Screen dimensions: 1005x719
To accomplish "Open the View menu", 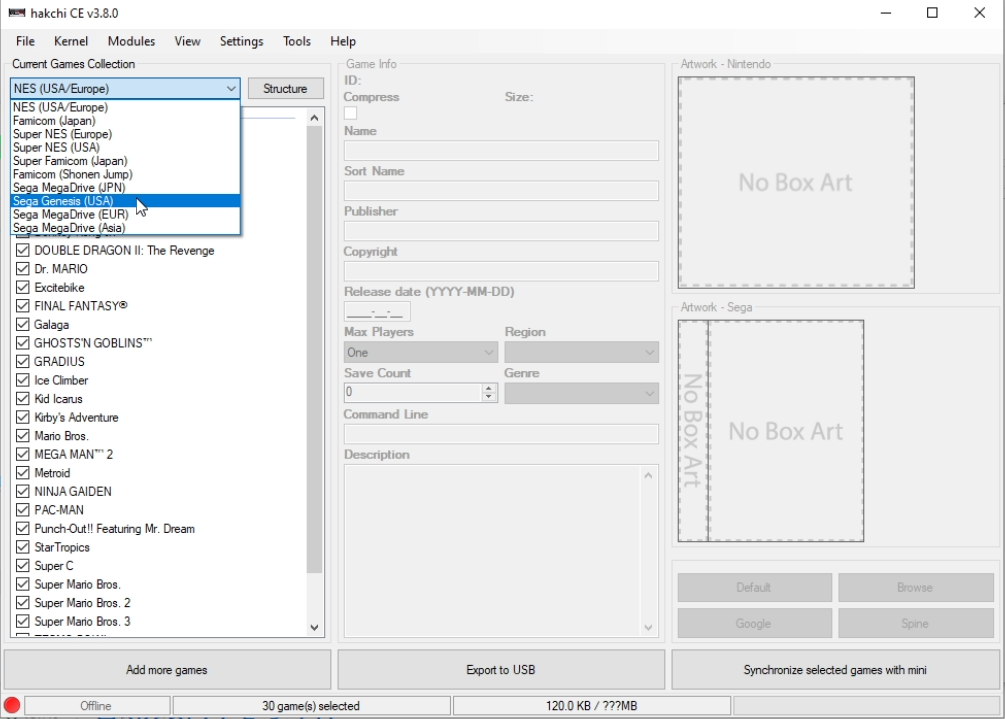I will tap(187, 41).
